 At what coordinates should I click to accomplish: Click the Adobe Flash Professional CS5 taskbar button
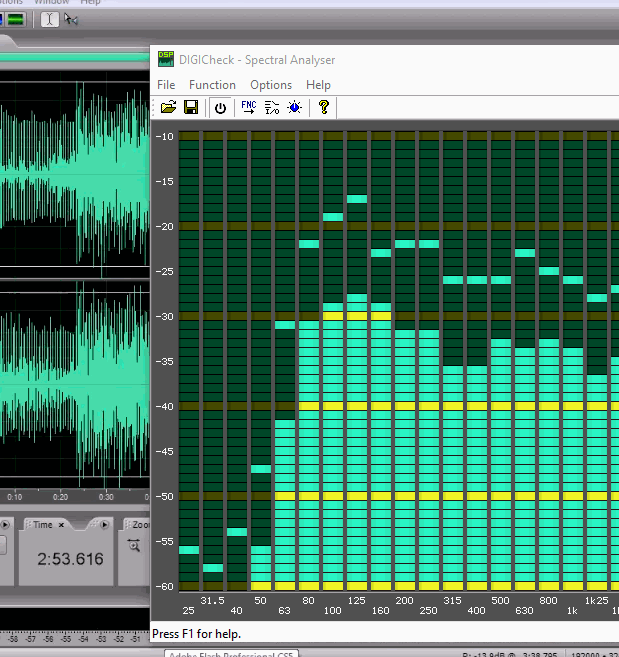(231, 654)
